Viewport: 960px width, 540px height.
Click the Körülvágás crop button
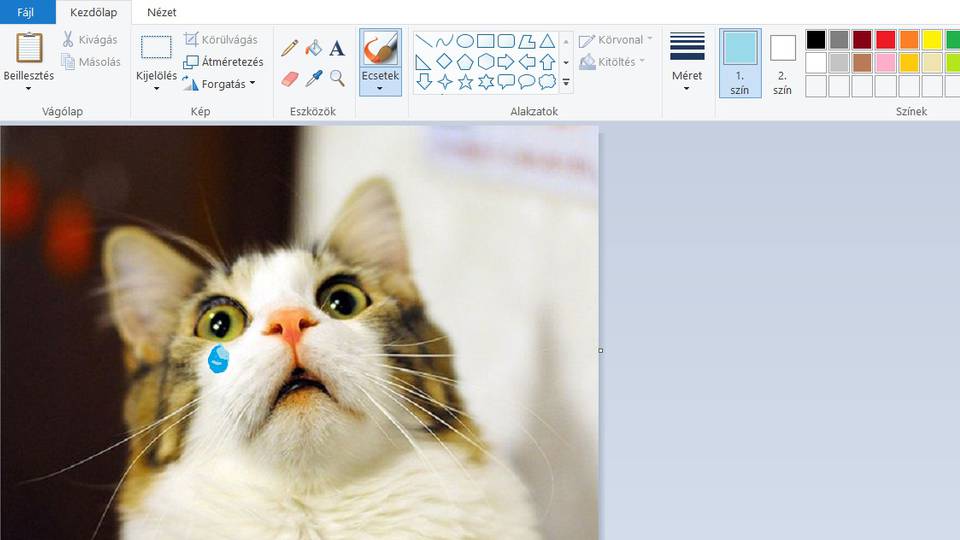[x=220, y=40]
